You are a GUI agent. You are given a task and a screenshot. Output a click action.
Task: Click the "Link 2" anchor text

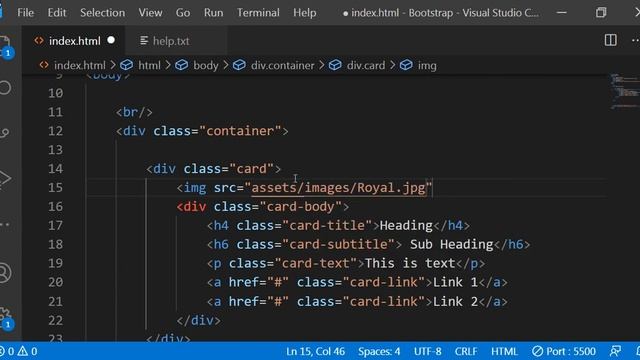[x=455, y=302]
